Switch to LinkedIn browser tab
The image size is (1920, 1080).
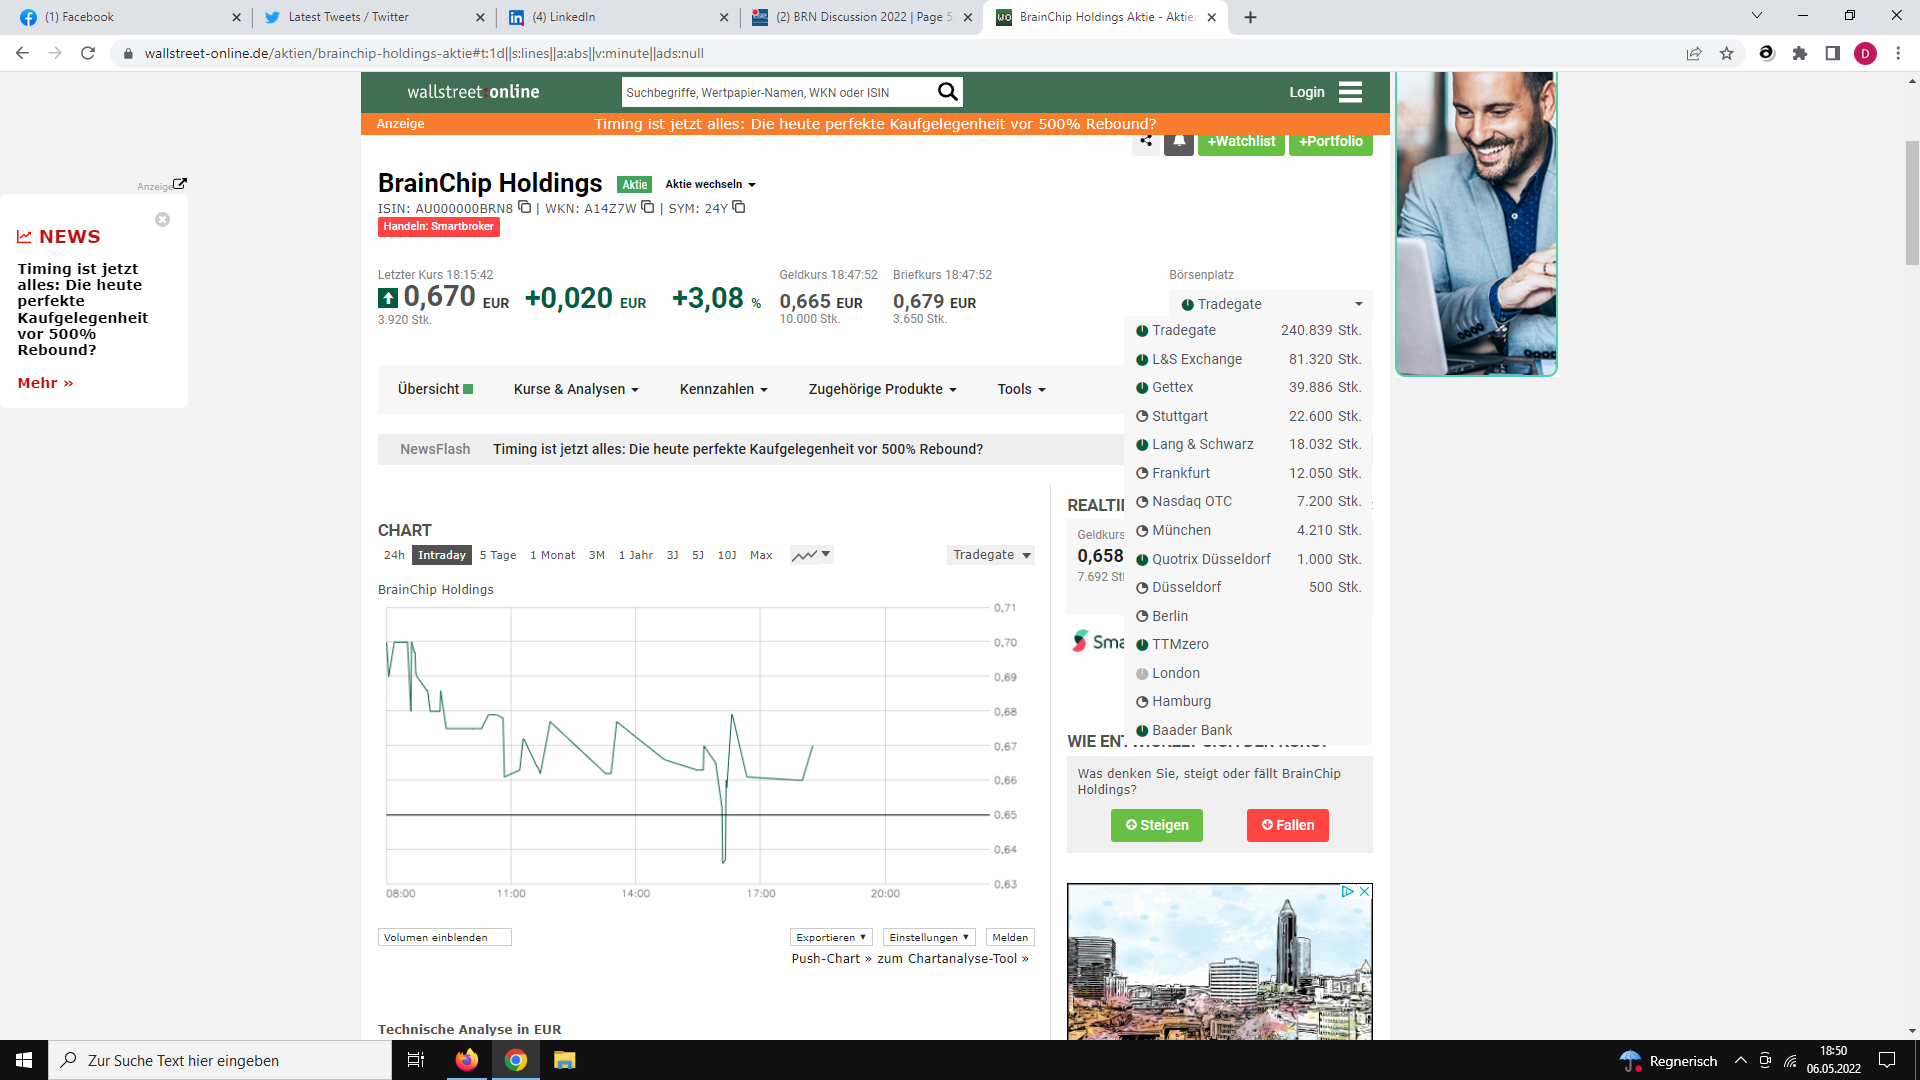click(x=618, y=17)
